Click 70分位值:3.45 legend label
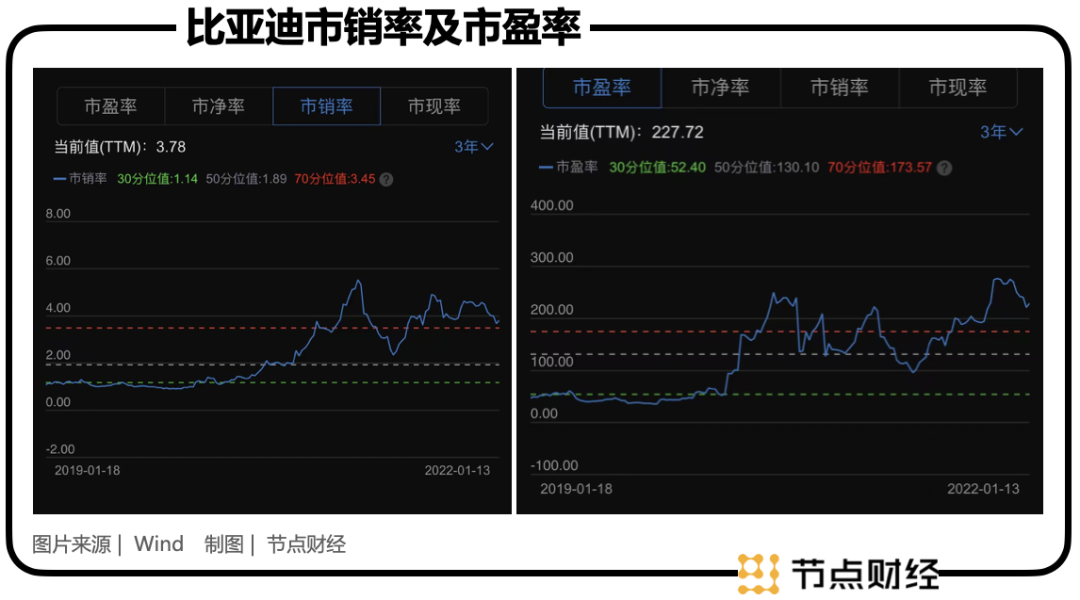1080x600 pixels. pyautogui.click(x=335, y=179)
